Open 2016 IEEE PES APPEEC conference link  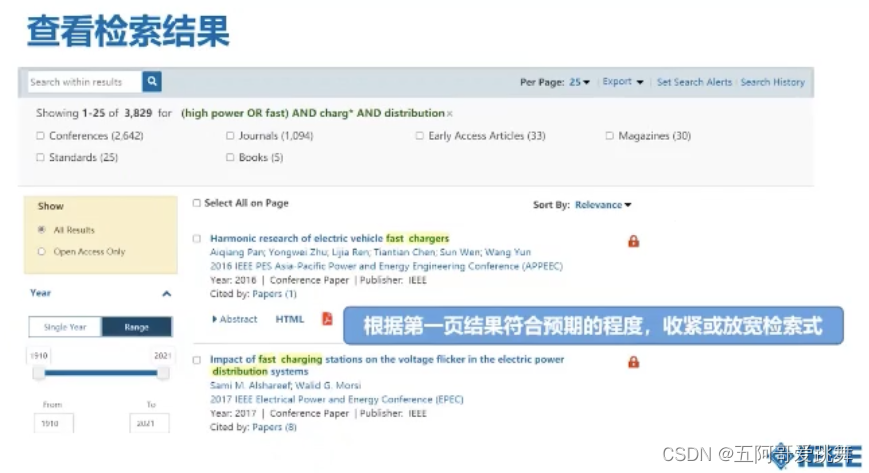coord(386,266)
